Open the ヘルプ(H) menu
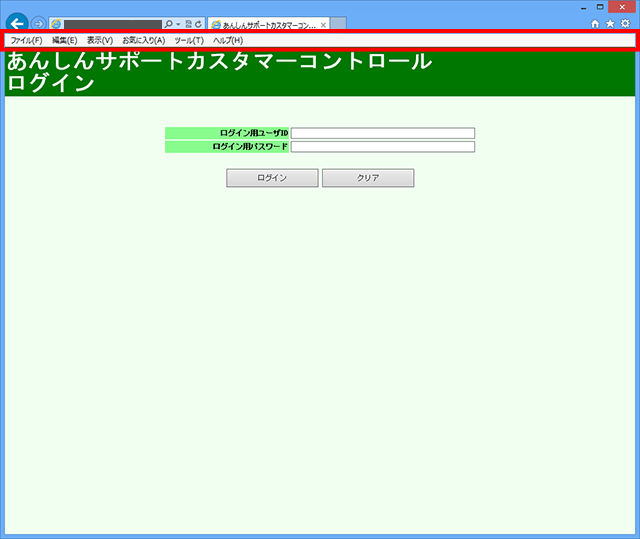This screenshot has width=640, height=539. (x=228, y=40)
